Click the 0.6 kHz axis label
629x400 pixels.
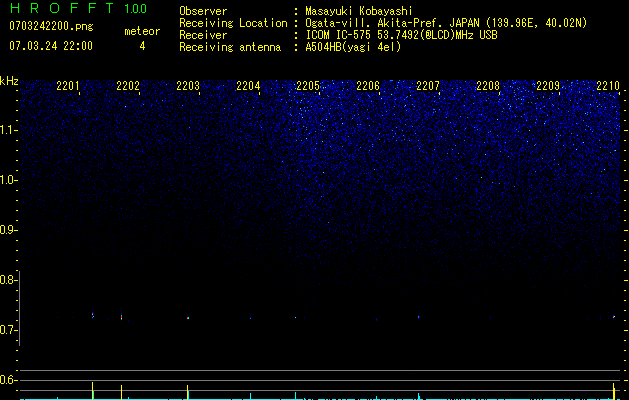(7, 380)
